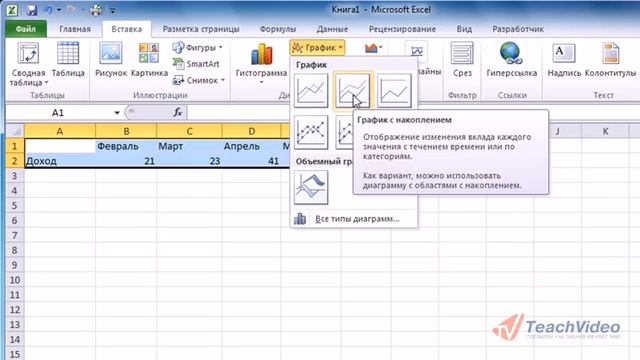Click the fx insert function button
640x360 pixels.
[178, 112]
